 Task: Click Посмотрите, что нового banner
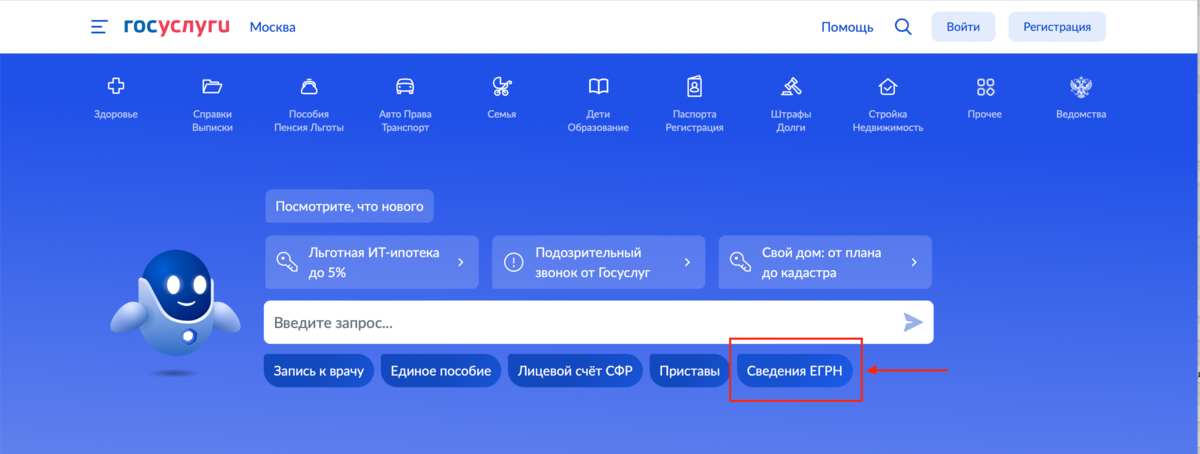pos(349,207)
